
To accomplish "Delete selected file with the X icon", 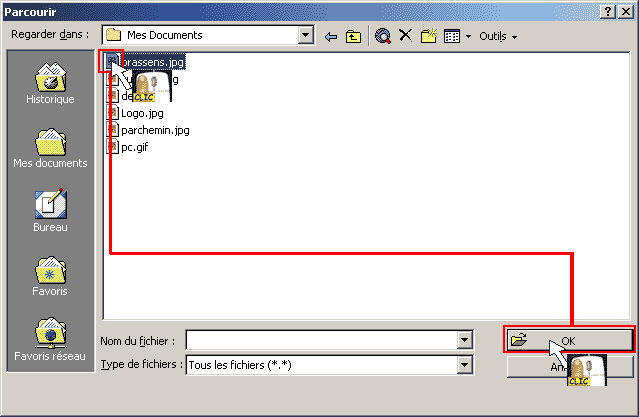I will tap(405, 35).
